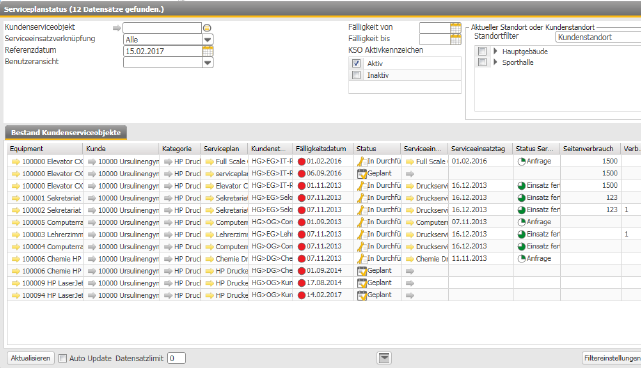This screenshot has height=368, width=641.
Task: Open equipment link arrow for 100094 HP LaserJet
Action: point(16,295)
